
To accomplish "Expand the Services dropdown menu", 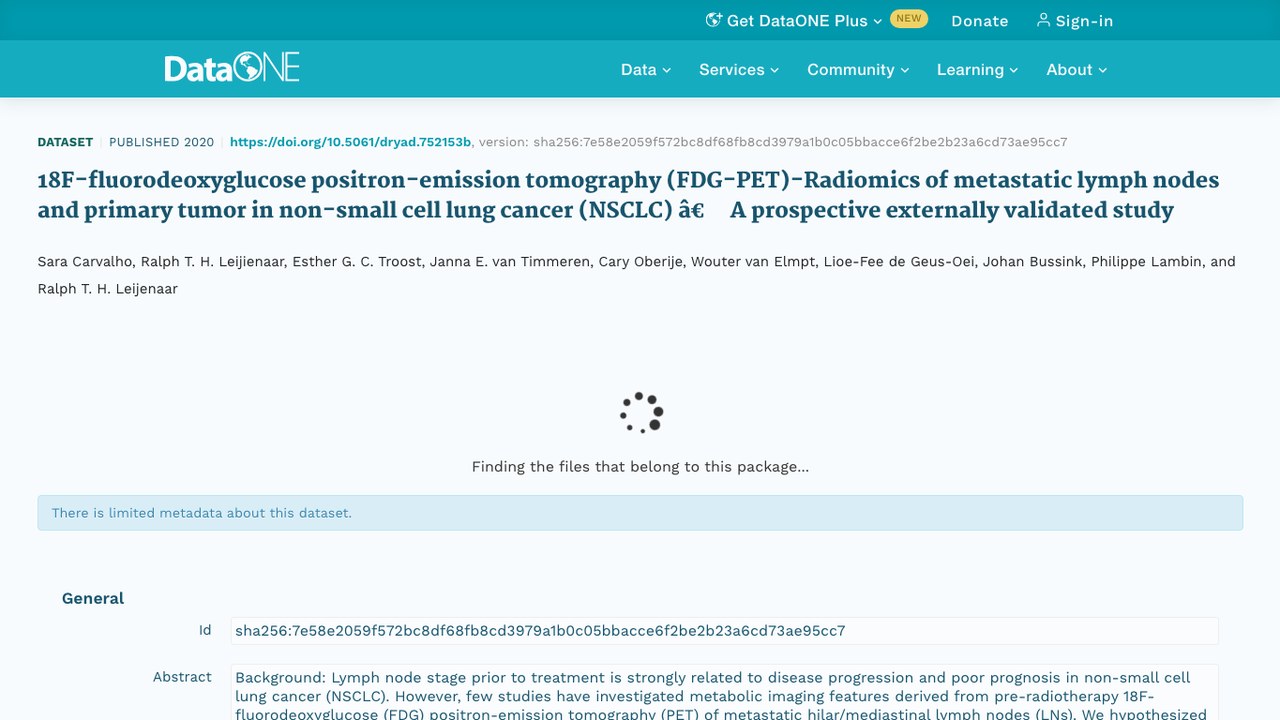I will click(x=739, y=69).
